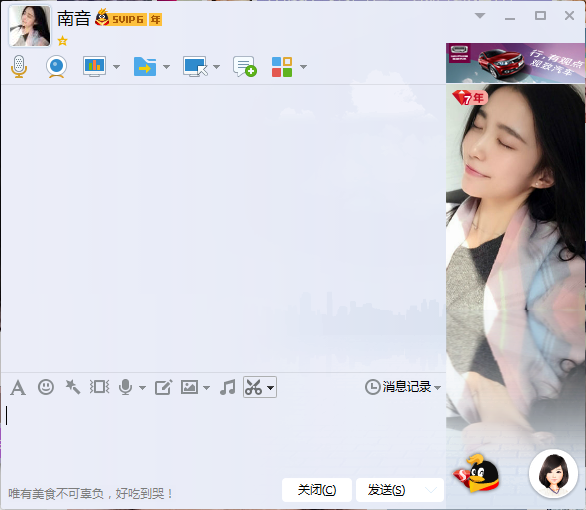Click the red diamond 7年 badge
Screen dimensions: 586x510
469,98
